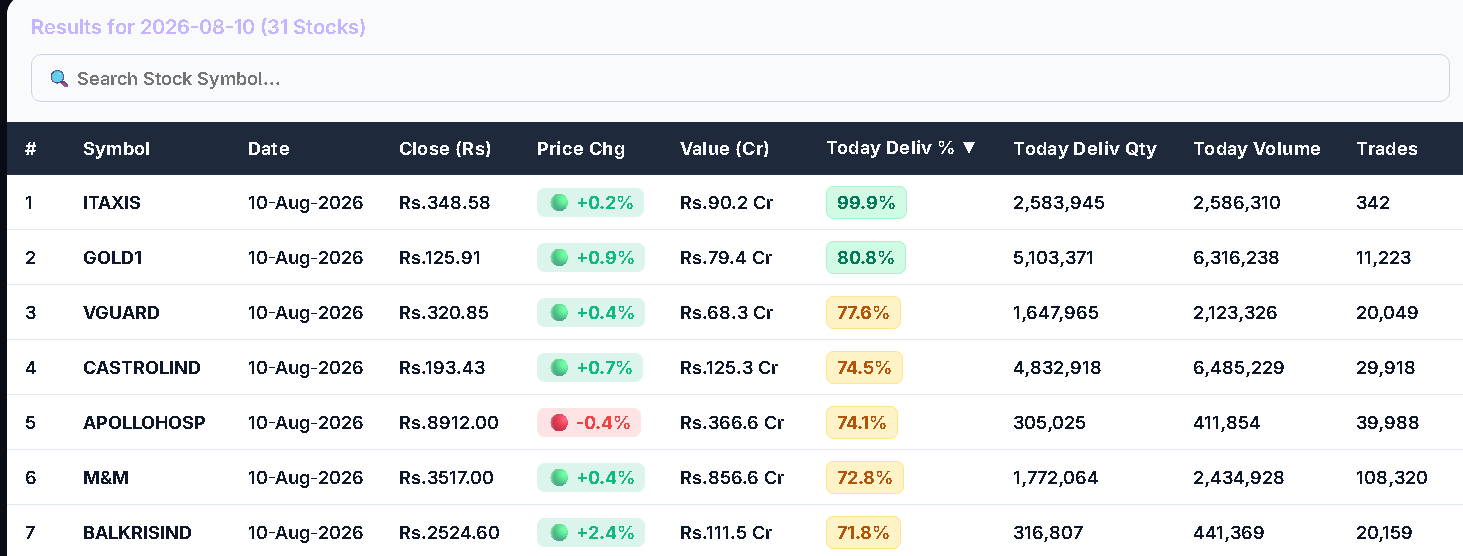Screen dimensions: 1463x556
Task: Click trades count 11,223
Action: (1384, 258)
